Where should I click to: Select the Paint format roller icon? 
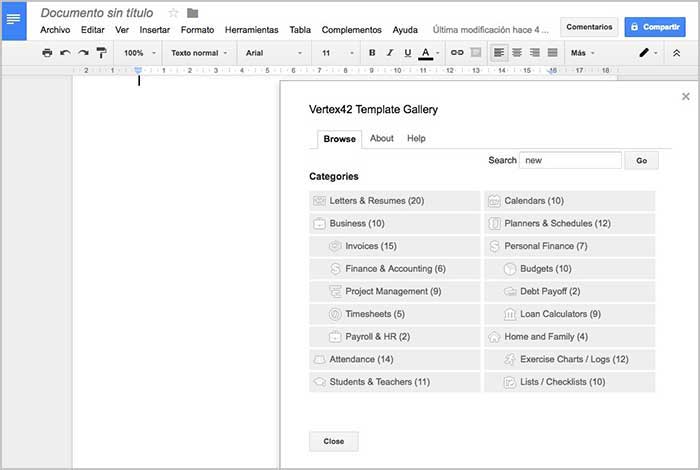(x=101, y=53)
